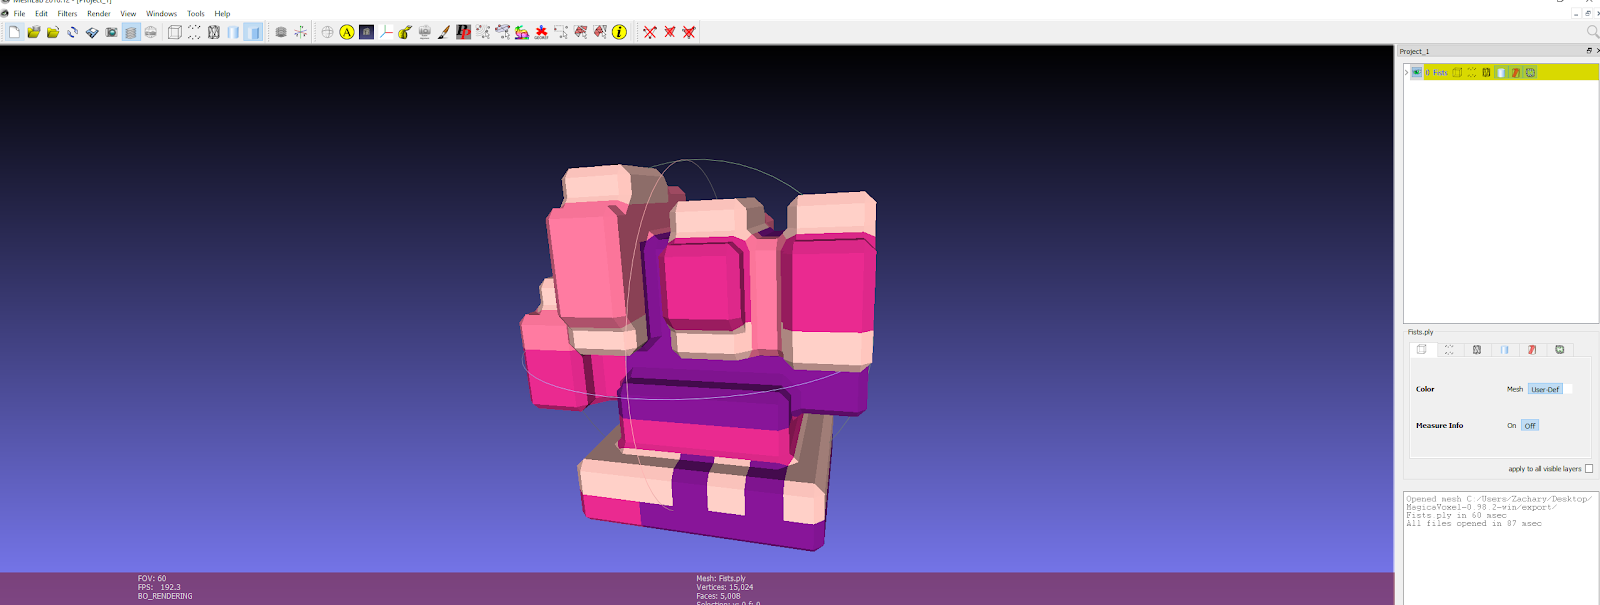Viewport: 1600px width, 605px height.
Task: Open project with the first folder icon
Action: tap(34, 32)
